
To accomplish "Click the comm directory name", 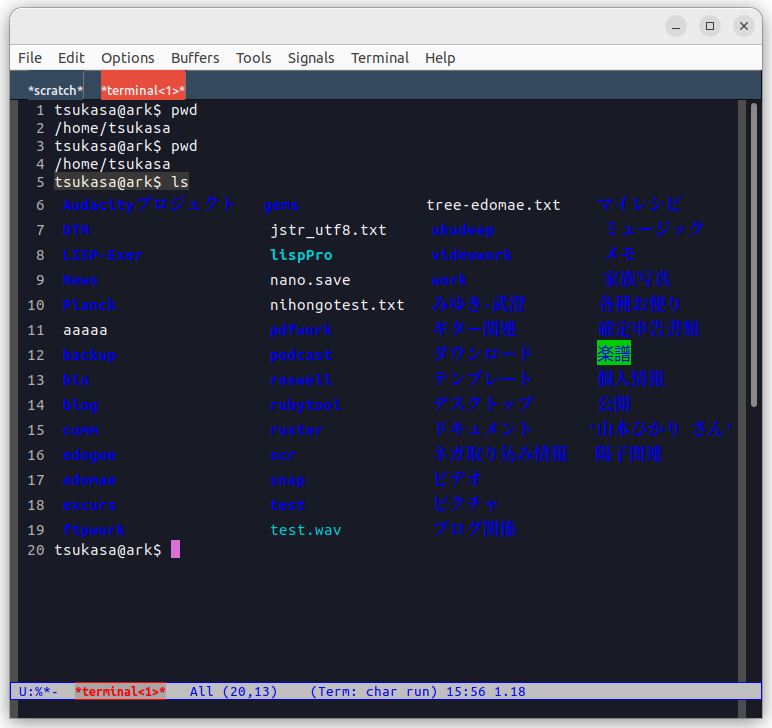I will tap(80, 430).
